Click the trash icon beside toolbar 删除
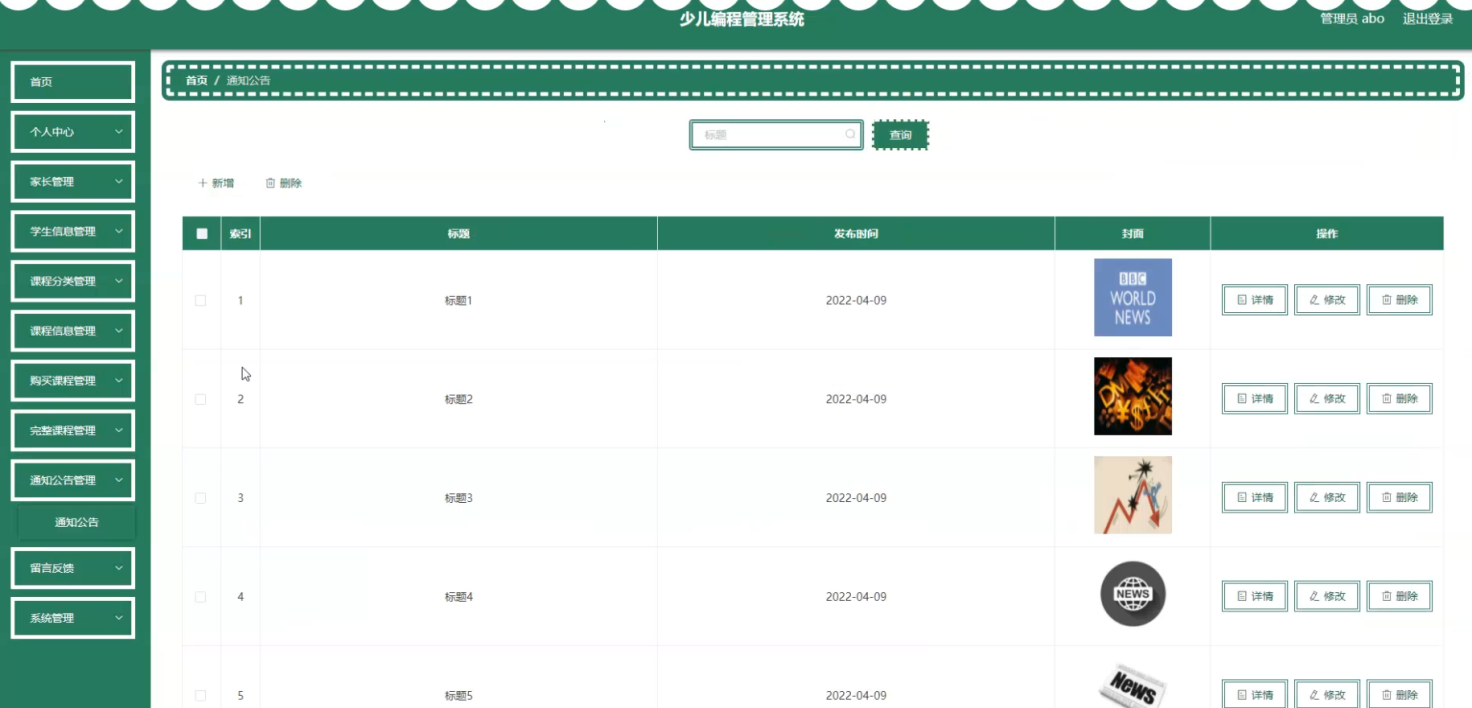 pyautogui.click(x=270, y=183)
